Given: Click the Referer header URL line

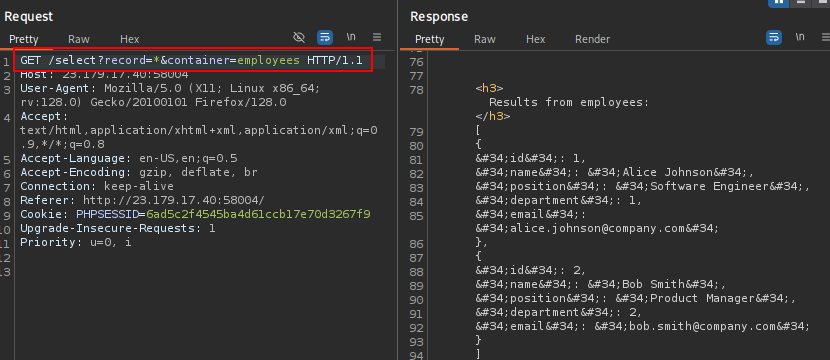Looking at the screenshot, I should pyautogui.click(x=142, y=200).
